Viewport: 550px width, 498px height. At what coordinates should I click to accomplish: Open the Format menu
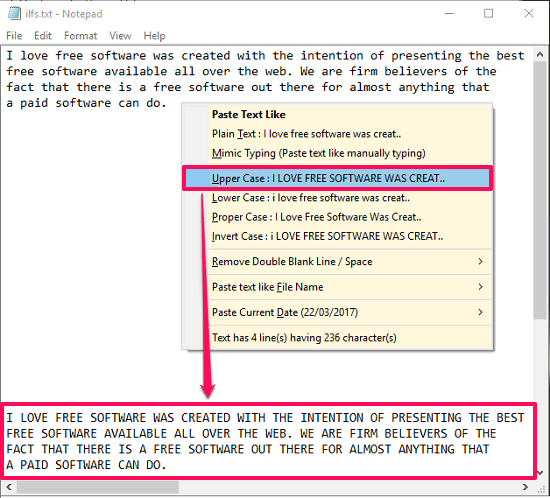pos(80,36)
